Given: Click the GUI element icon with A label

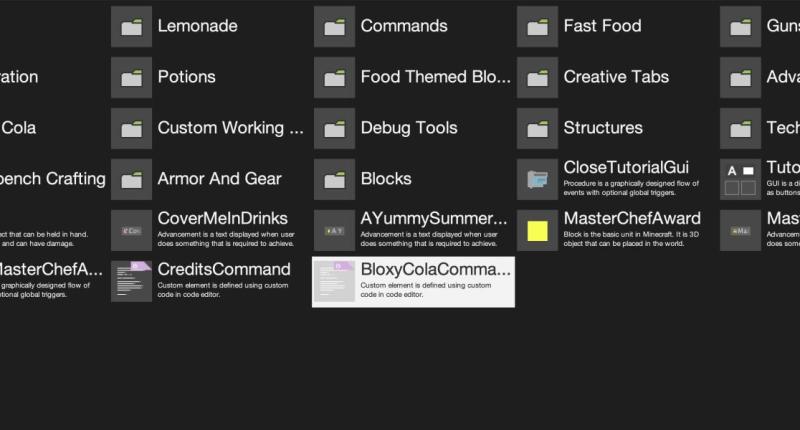Looking at the screenshot, I should tap(740, 180).
